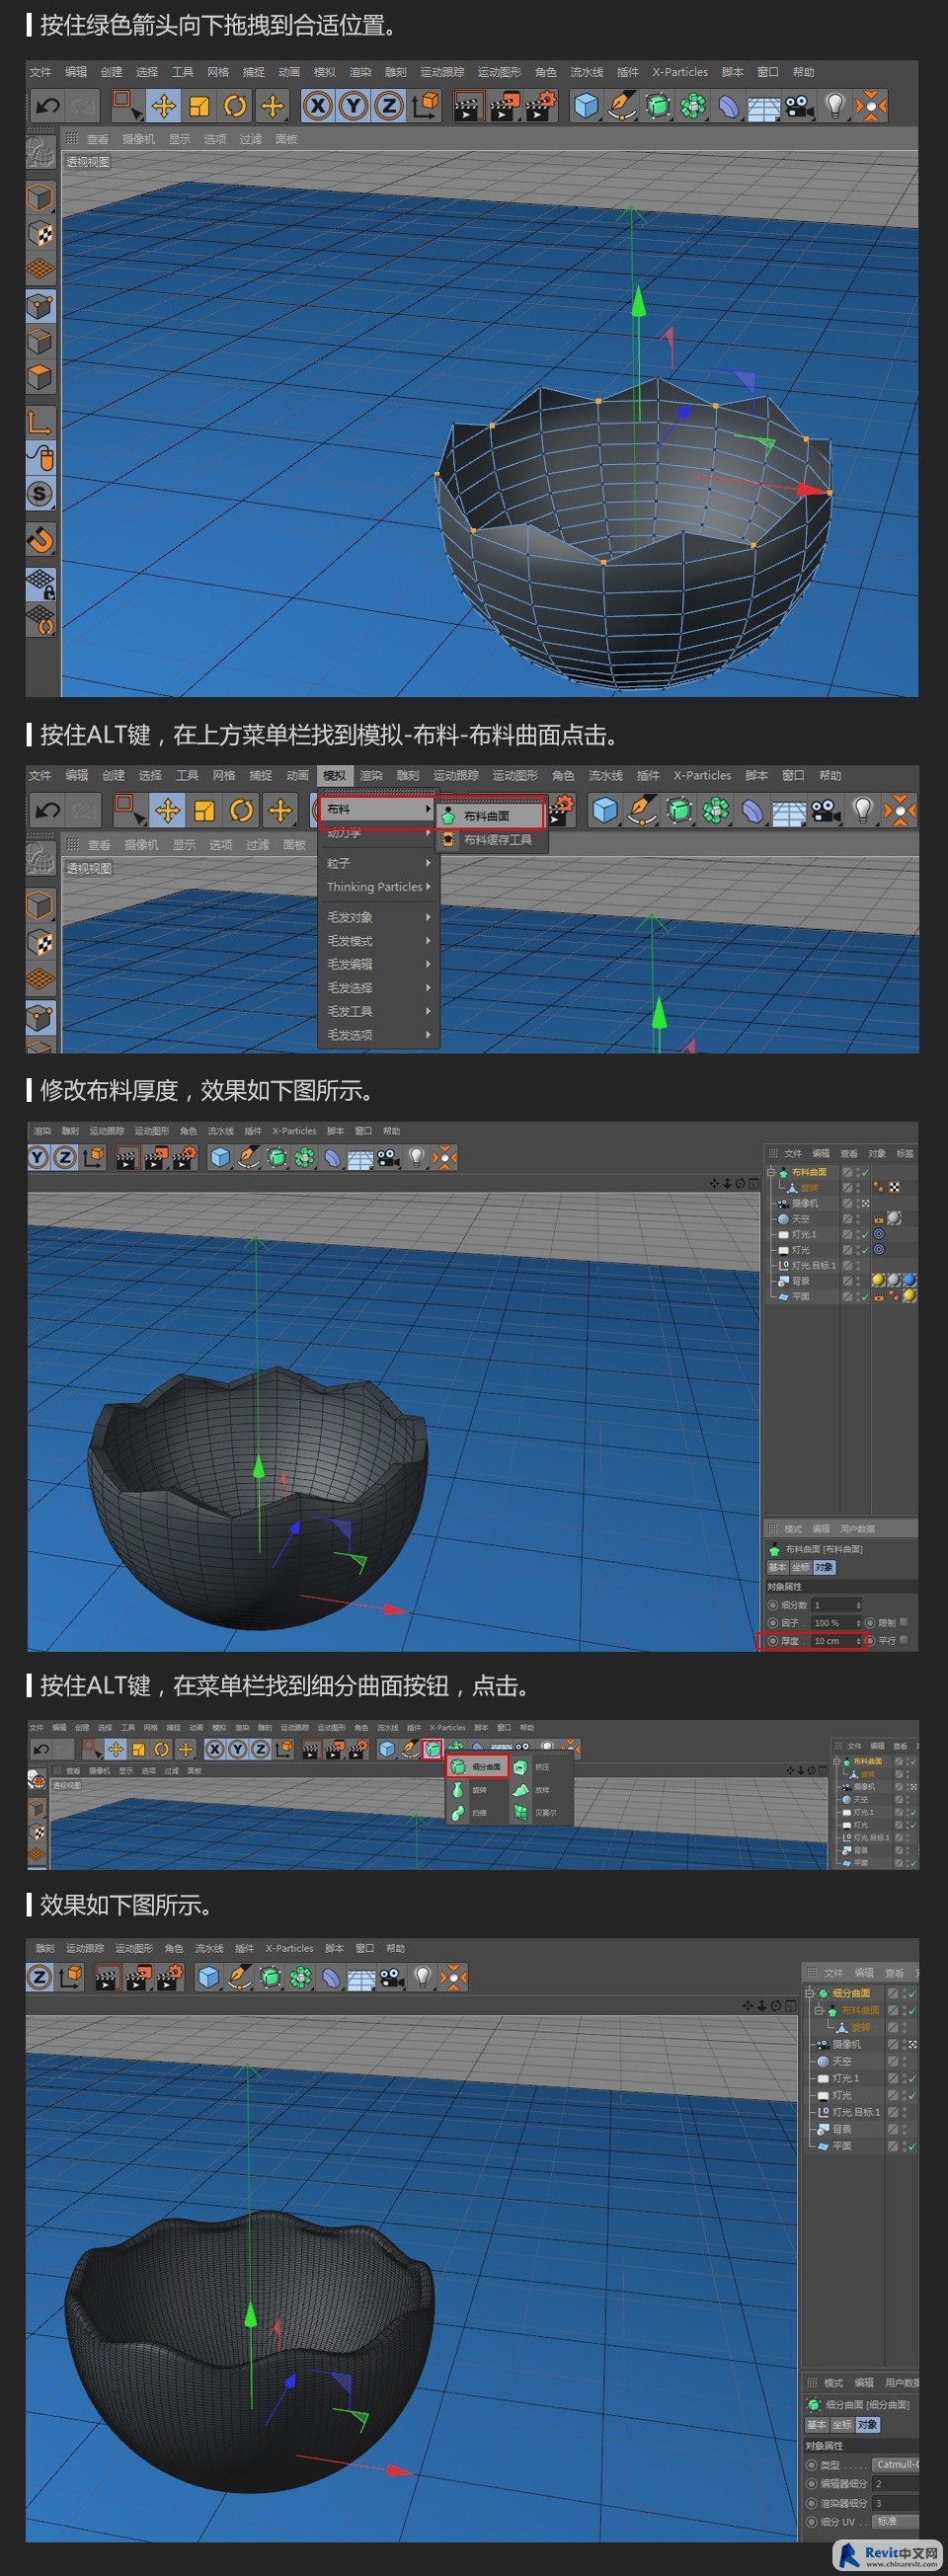Expand the 粒子 submenu arrow
Screen dimensions: 948x2576
(428, 863)
